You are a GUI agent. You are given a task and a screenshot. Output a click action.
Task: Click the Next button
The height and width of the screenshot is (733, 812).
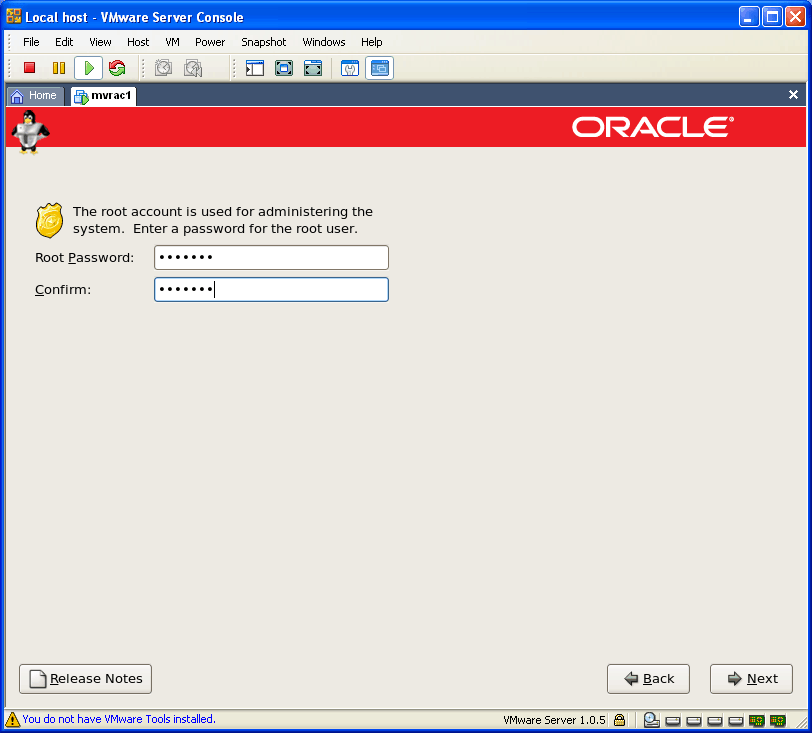(x=751, y=679)
